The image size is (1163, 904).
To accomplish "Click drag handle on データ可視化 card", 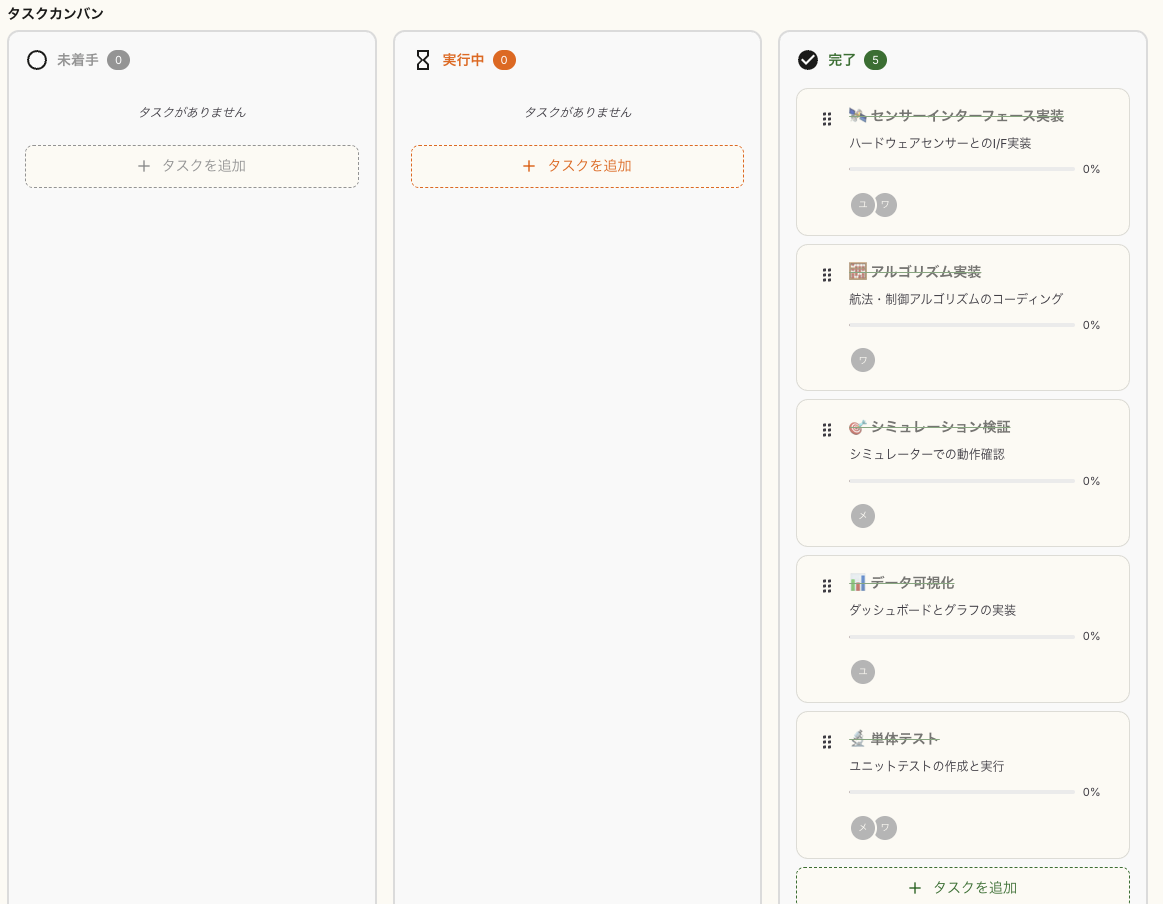I will tap(827, 586).
